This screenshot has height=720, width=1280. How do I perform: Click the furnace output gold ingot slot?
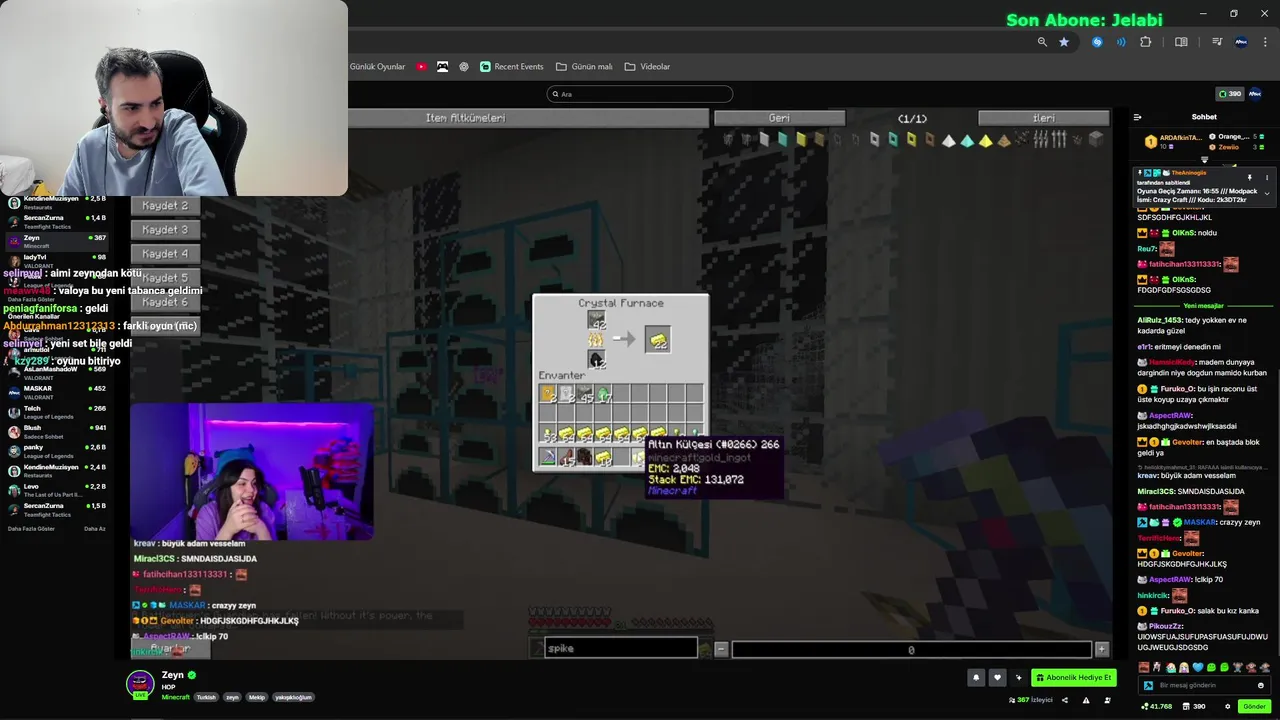coord(657,340)
